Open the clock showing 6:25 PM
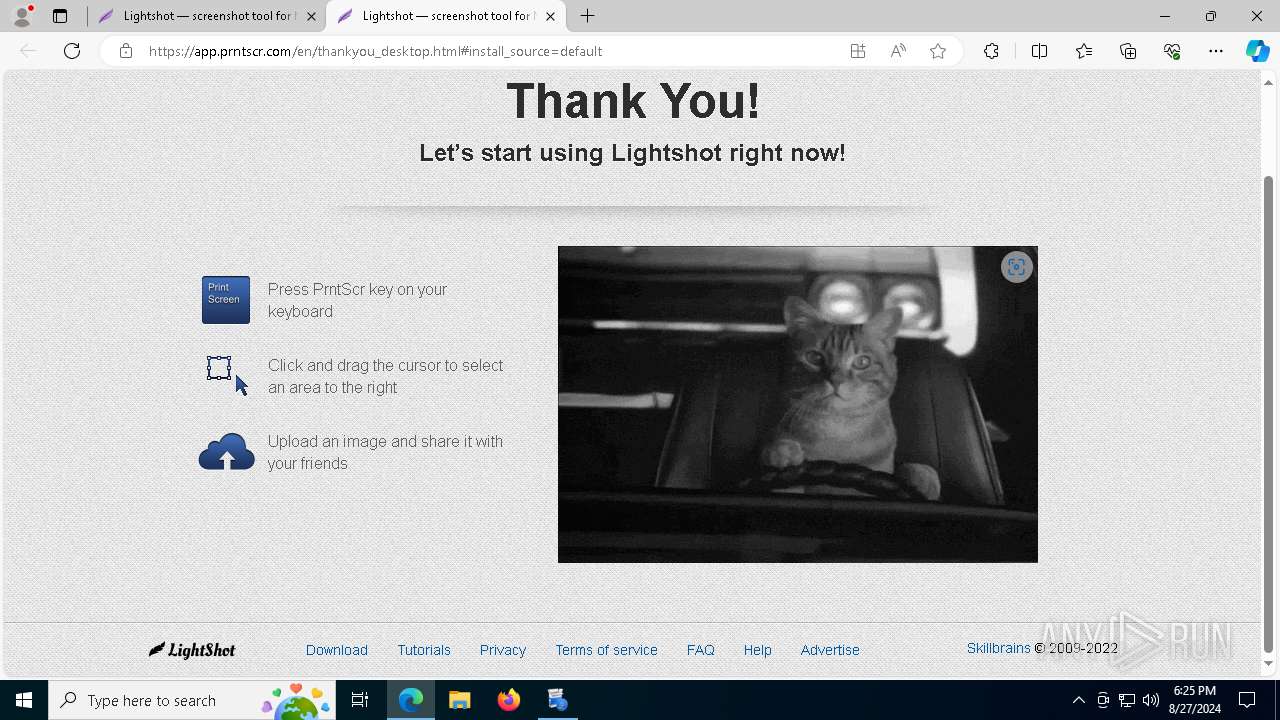The height and width of the screenshot is (720, 1280). 1195,700
